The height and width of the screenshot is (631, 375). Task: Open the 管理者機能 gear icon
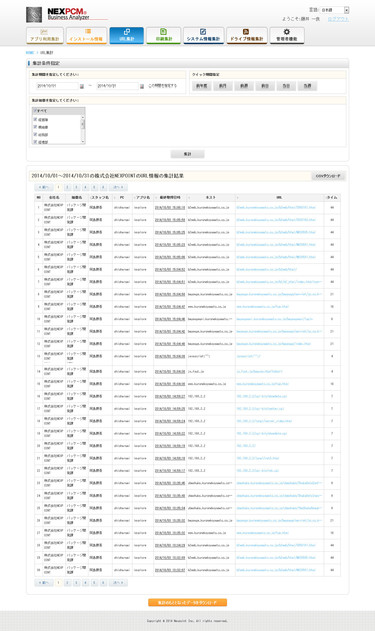click(286, 32)
